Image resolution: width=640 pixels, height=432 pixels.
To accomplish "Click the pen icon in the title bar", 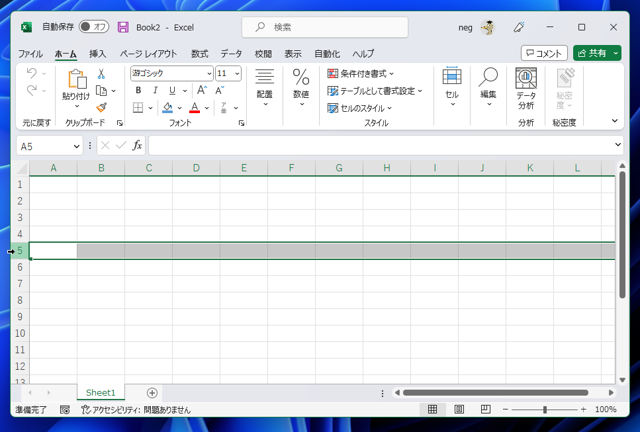I will click(519, 27).
